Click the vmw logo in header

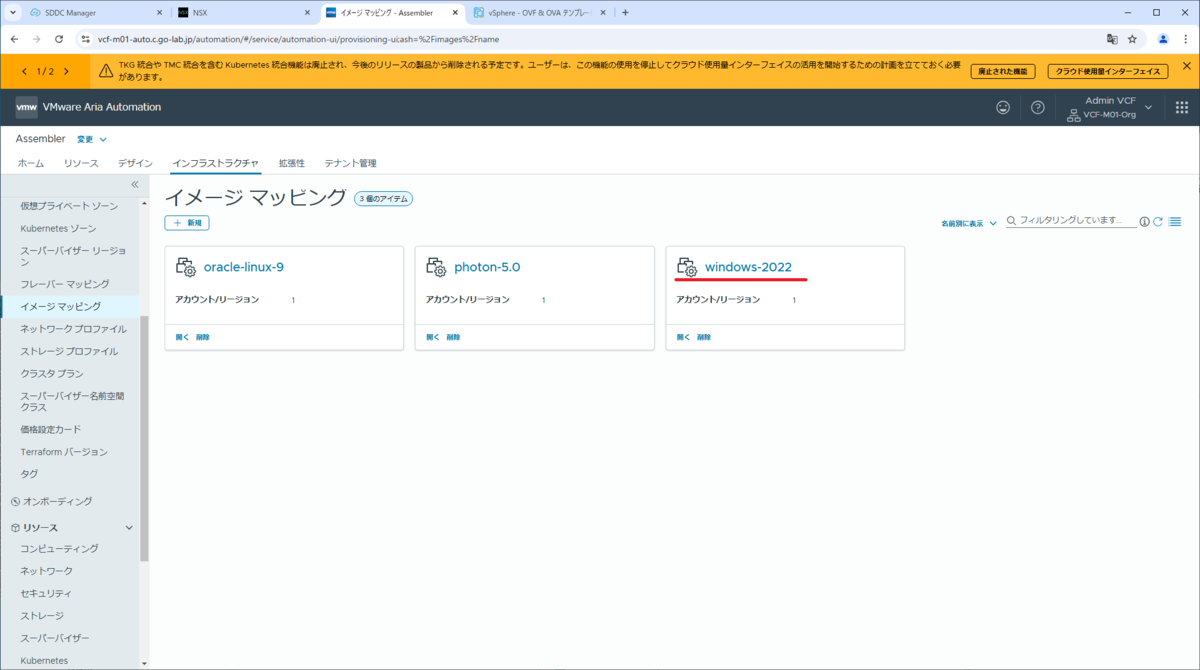(x=27, y=107)
